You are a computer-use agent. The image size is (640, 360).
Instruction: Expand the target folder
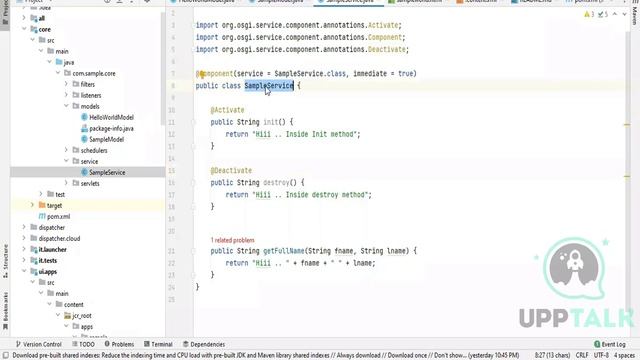pos(33,205)
